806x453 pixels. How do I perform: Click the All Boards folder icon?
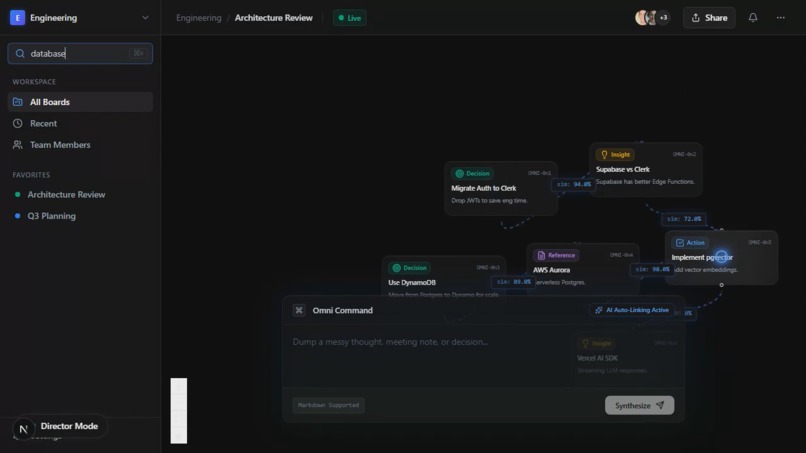(17, 102)
